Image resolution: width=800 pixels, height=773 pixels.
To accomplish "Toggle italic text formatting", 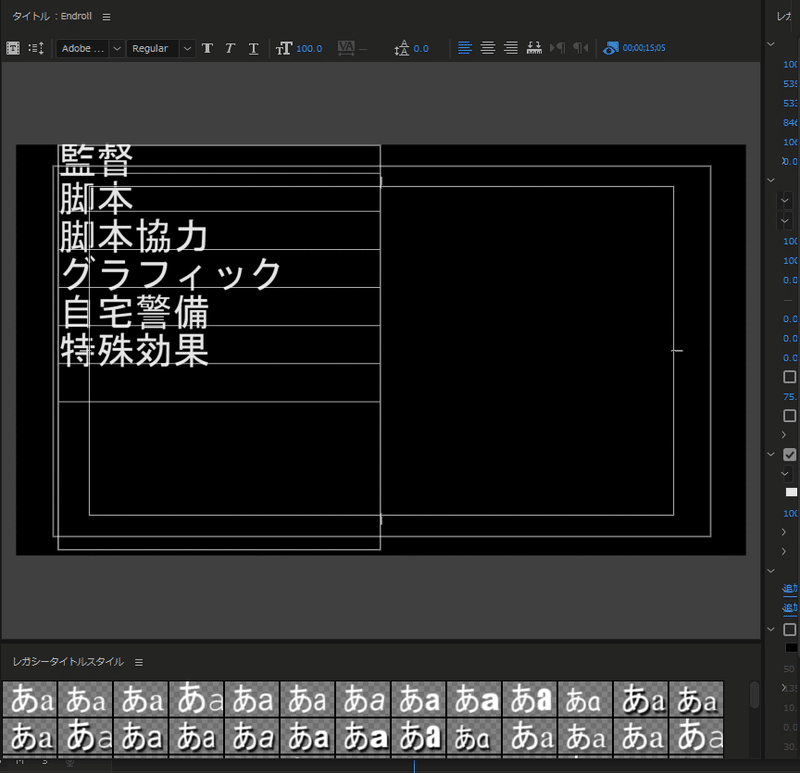I will click(230, 48).
